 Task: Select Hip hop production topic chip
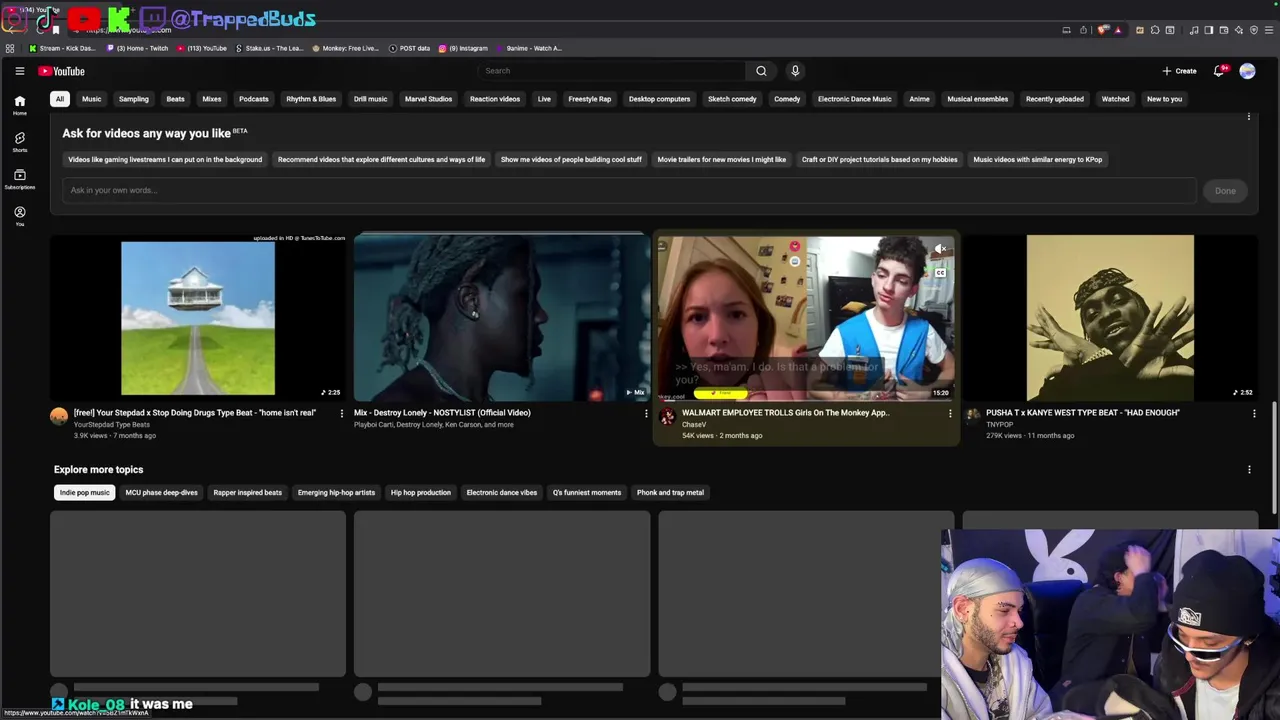click(x=420, y=492)
